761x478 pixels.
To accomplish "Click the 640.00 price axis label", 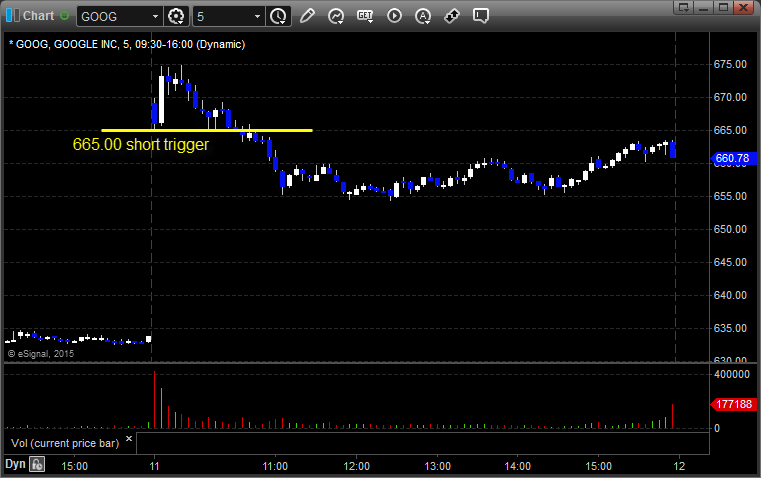I will [x=730, y=296].
